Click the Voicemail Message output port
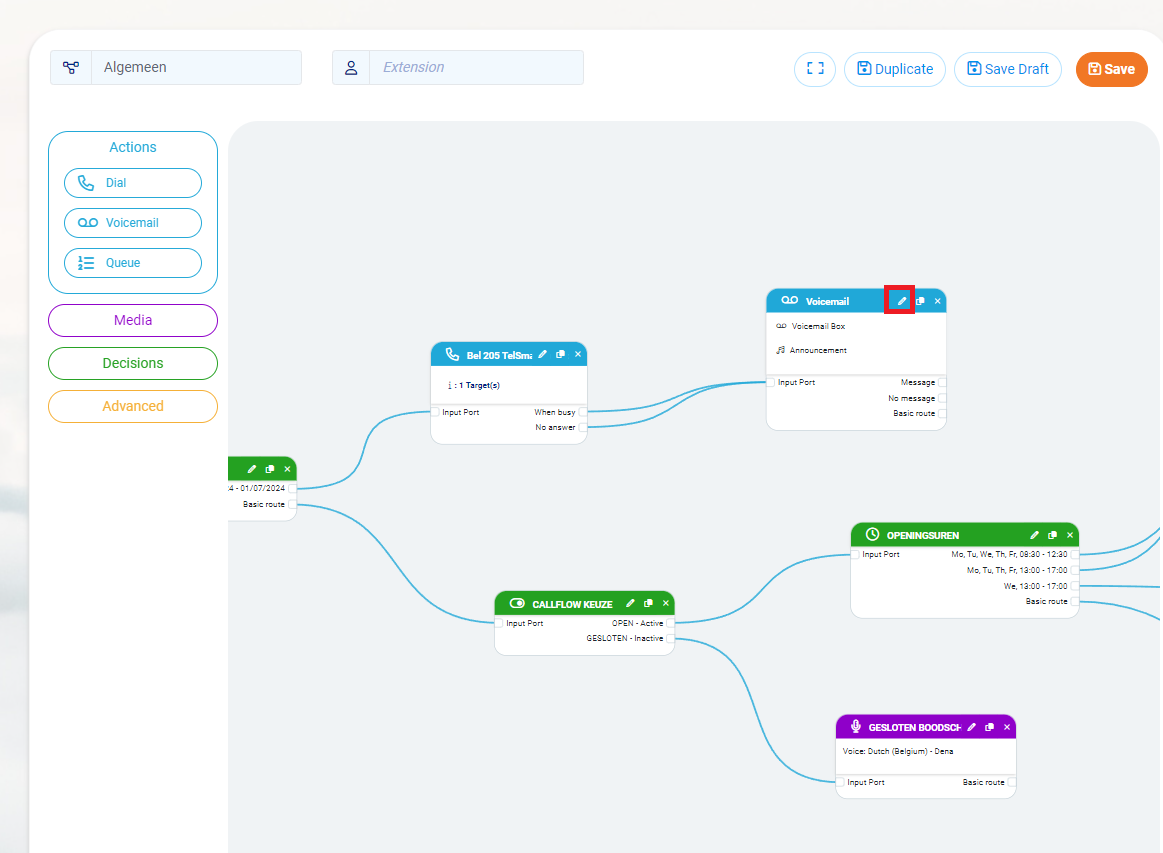 tap(942, 382)
